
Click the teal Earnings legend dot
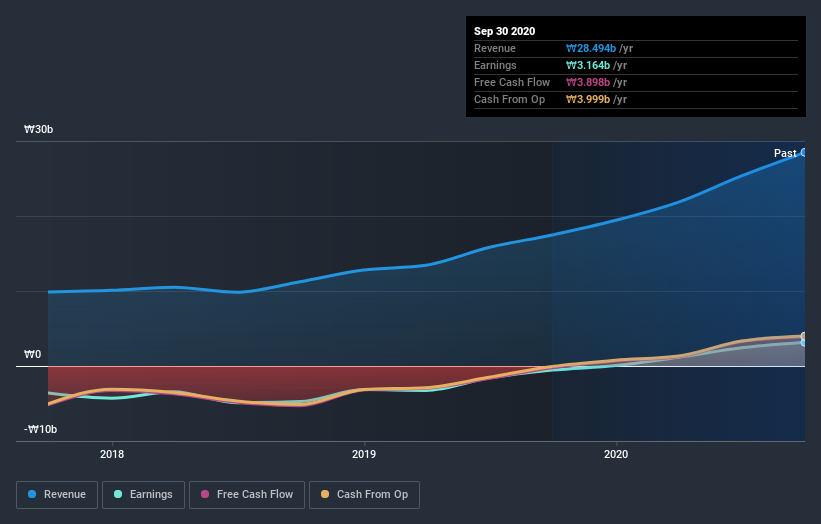pyautogui.click(x=118, y=494)
